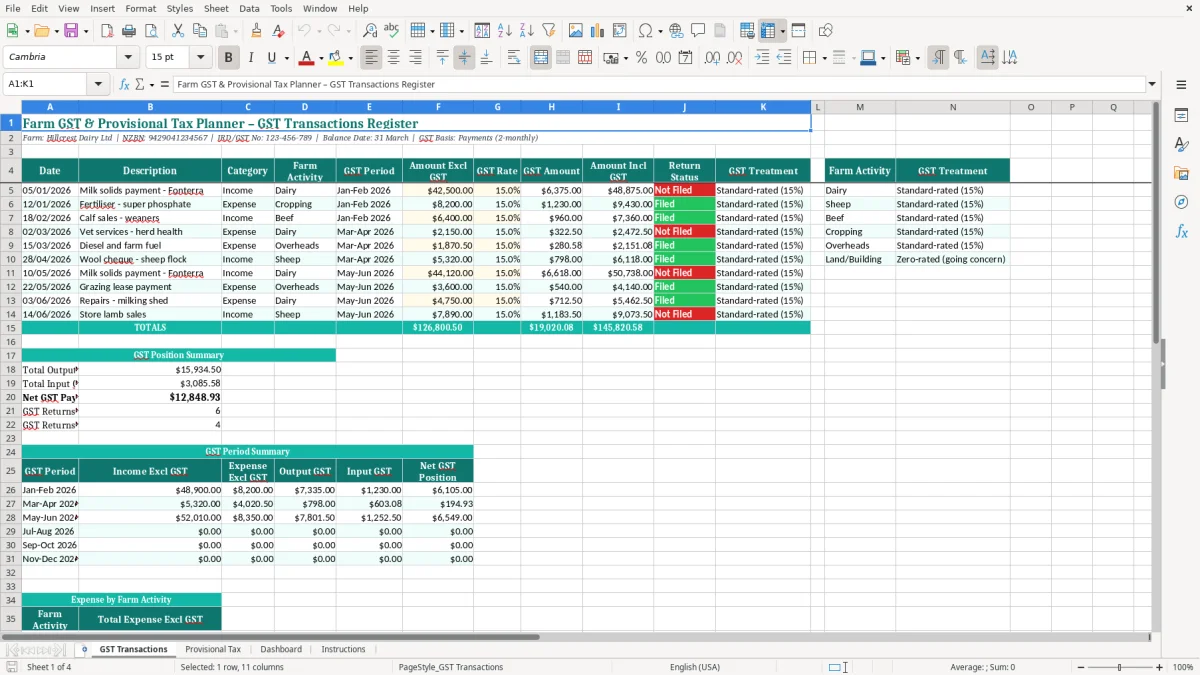Click the zoom level 100% button

1183,667
